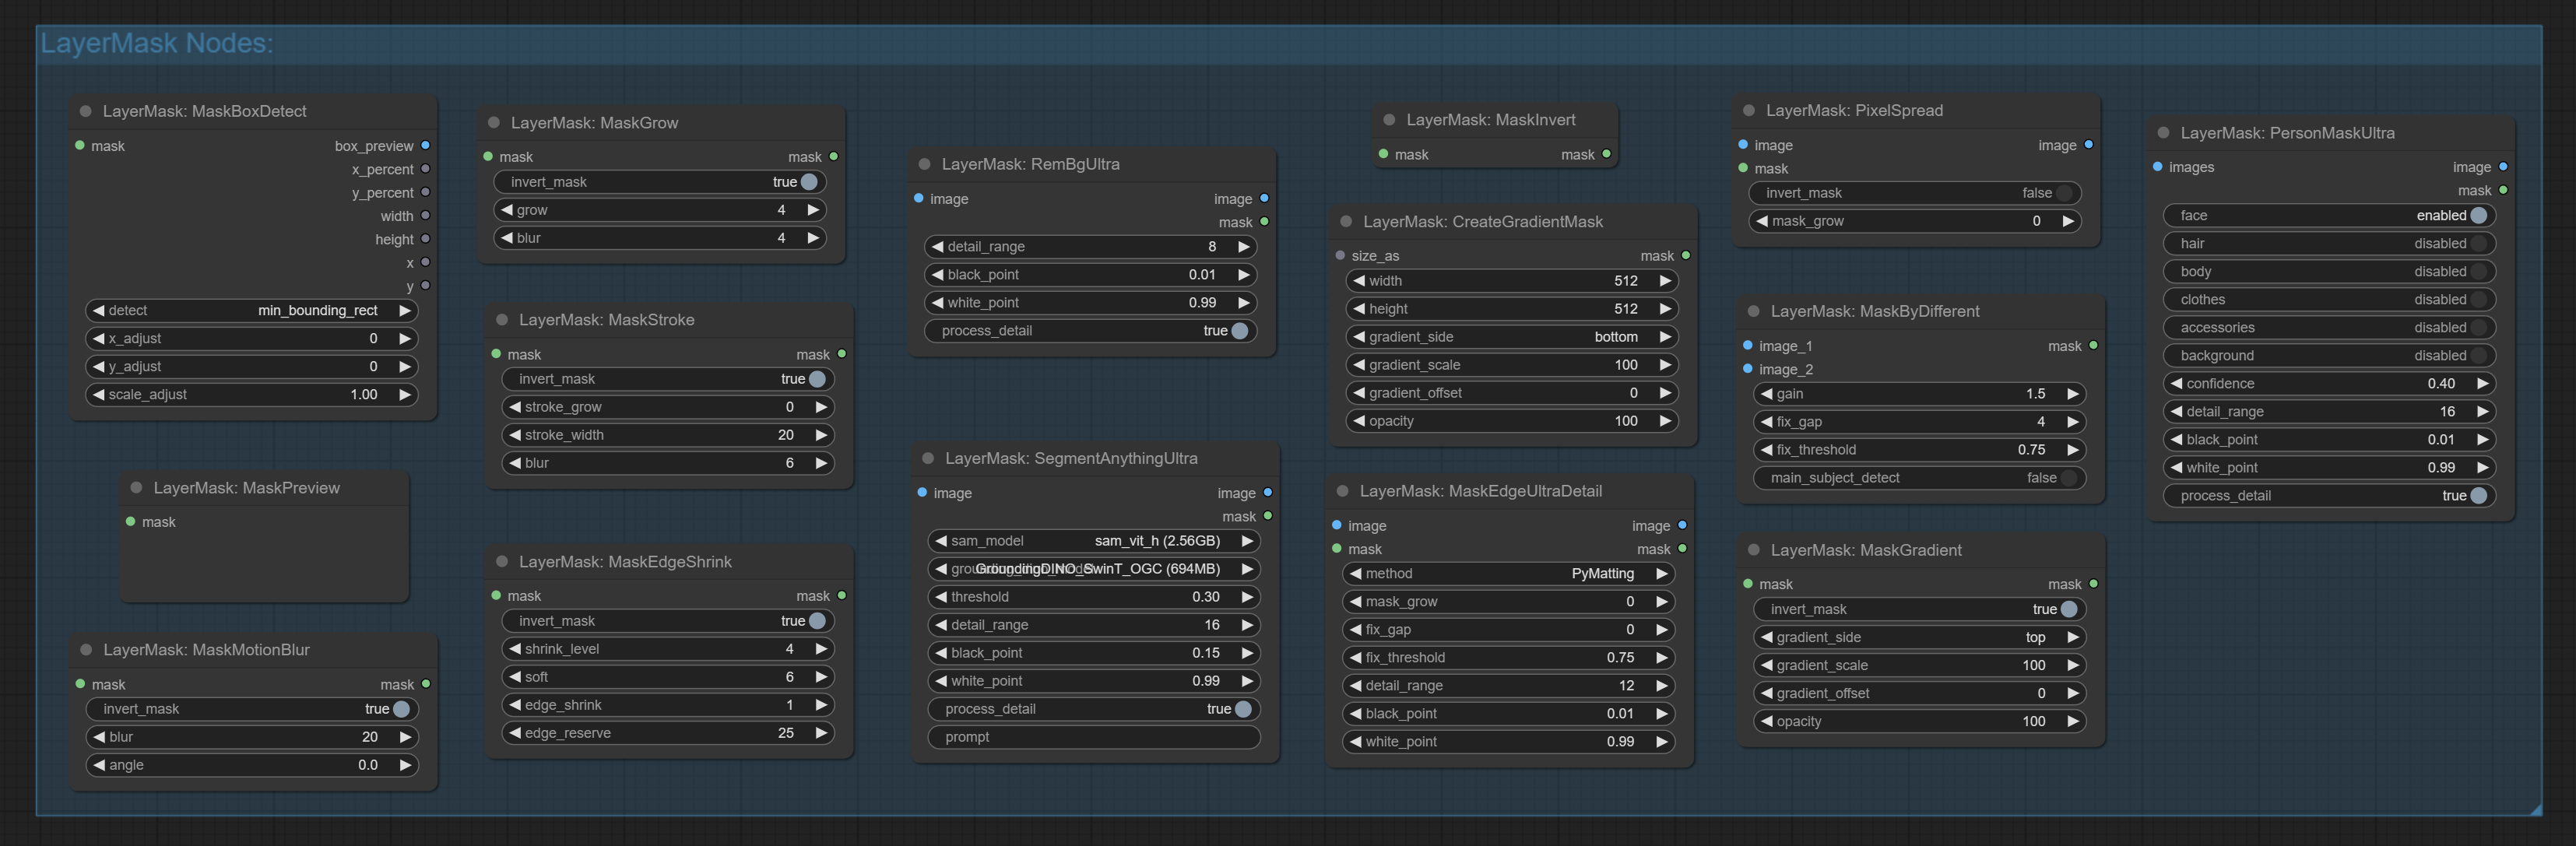Click image_2 input connector on MaskByDifferent
This screenshot has height=846, width=2576.
tap(1748, 369)
